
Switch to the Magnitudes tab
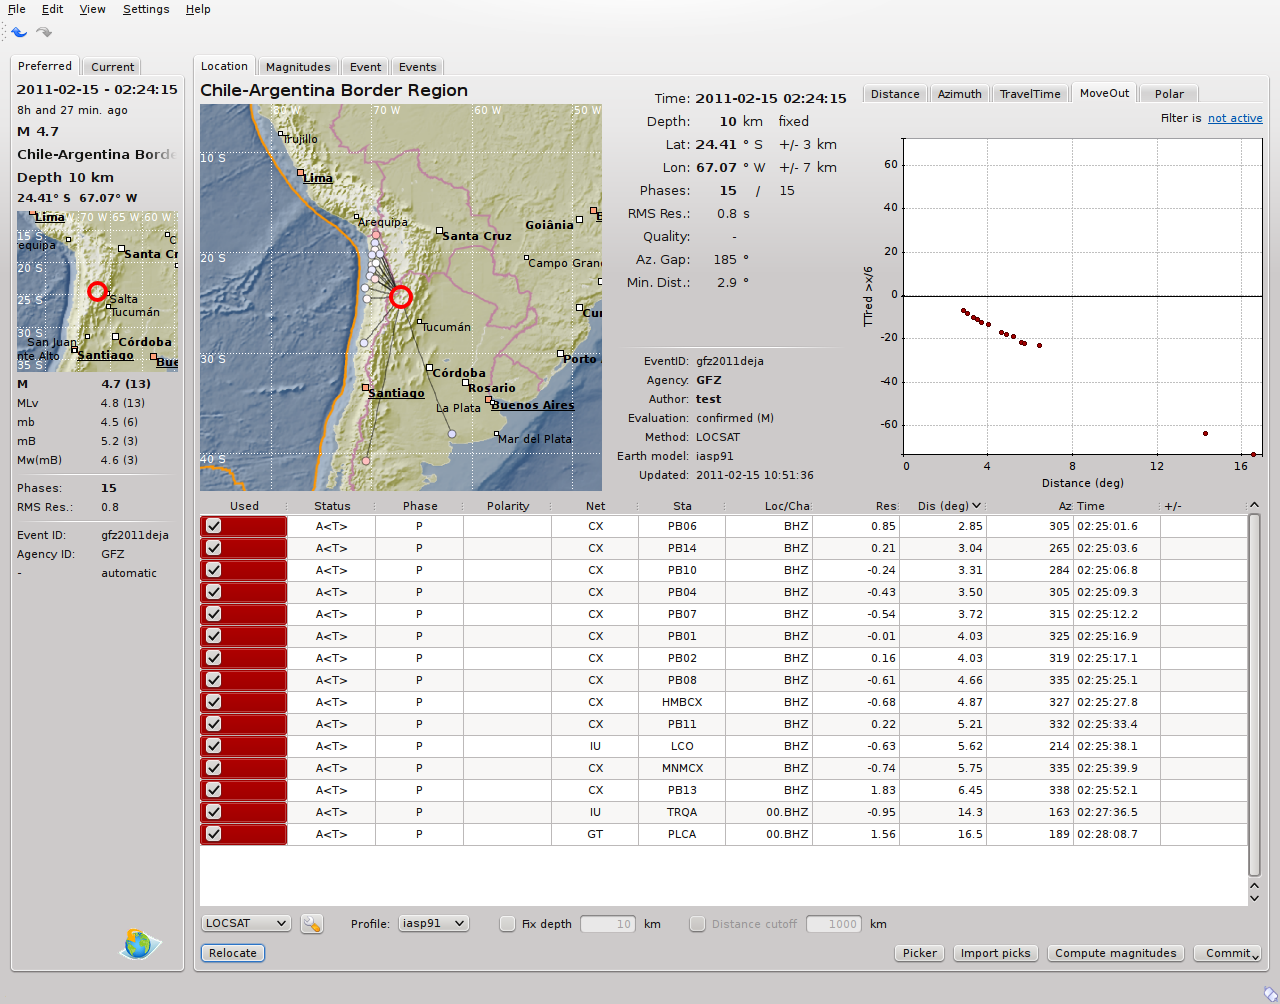click(297, 67)
